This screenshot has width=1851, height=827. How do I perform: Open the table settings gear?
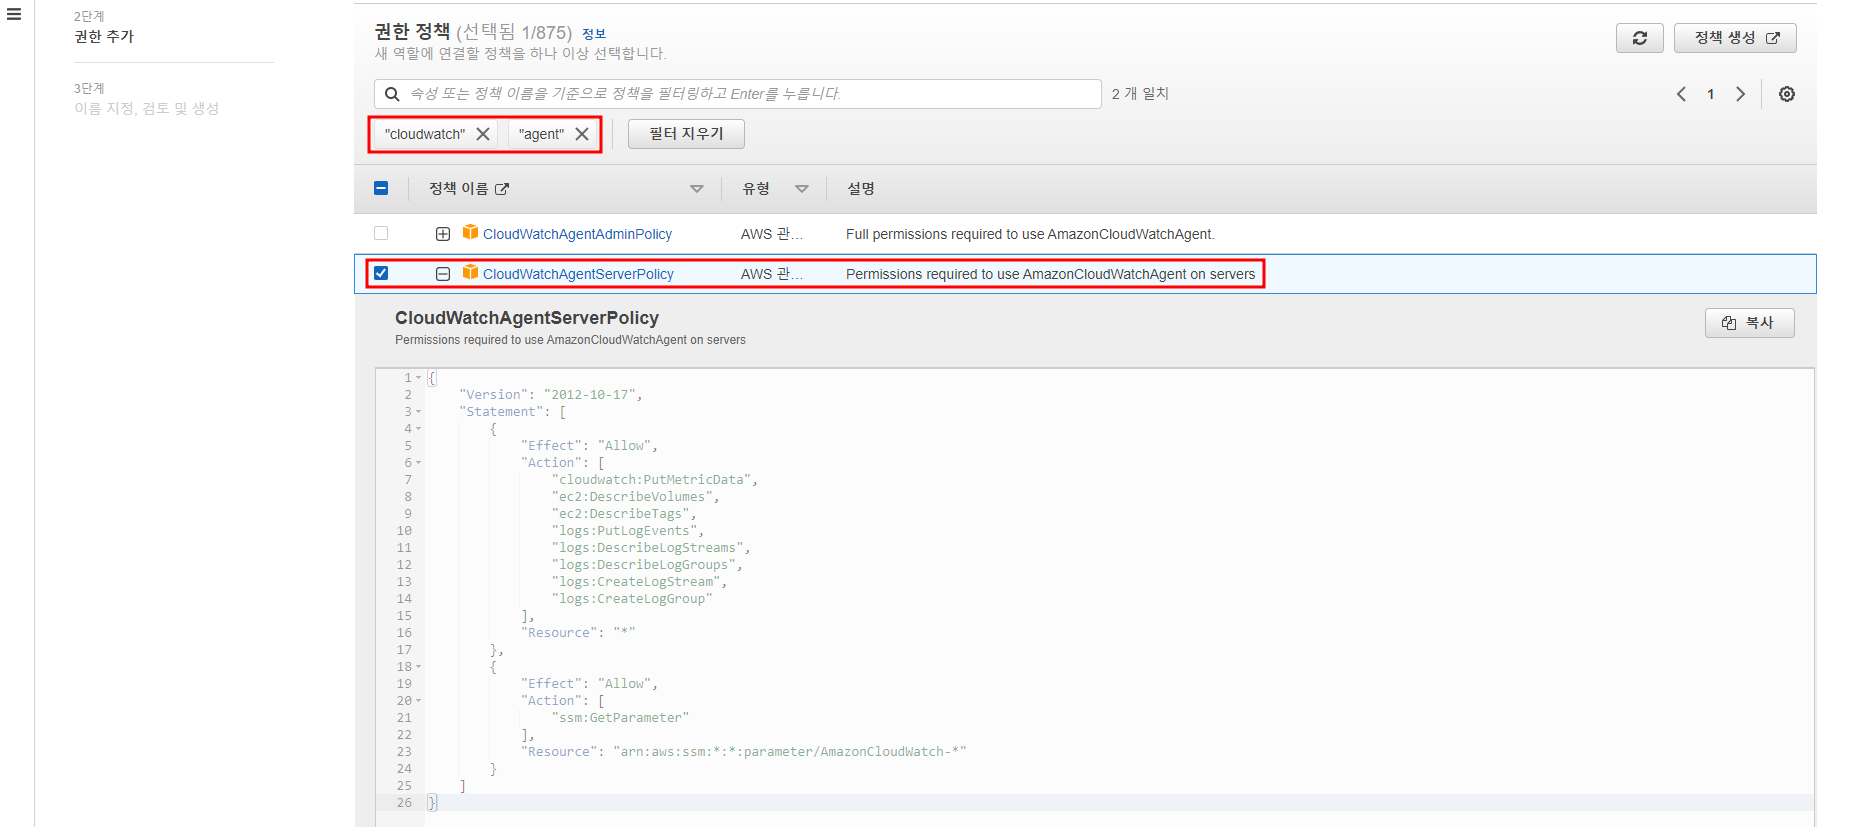coord(1786,94)
